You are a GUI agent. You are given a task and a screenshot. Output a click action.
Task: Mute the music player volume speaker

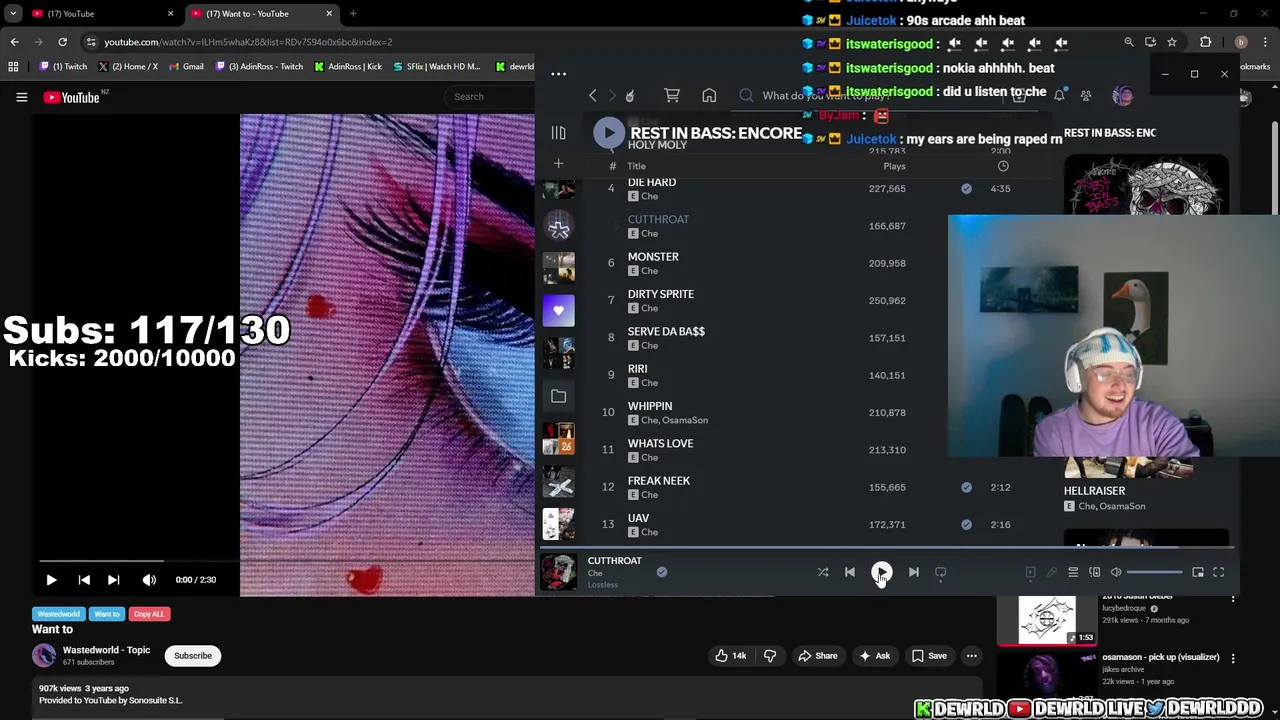(x=1116, y=572)
